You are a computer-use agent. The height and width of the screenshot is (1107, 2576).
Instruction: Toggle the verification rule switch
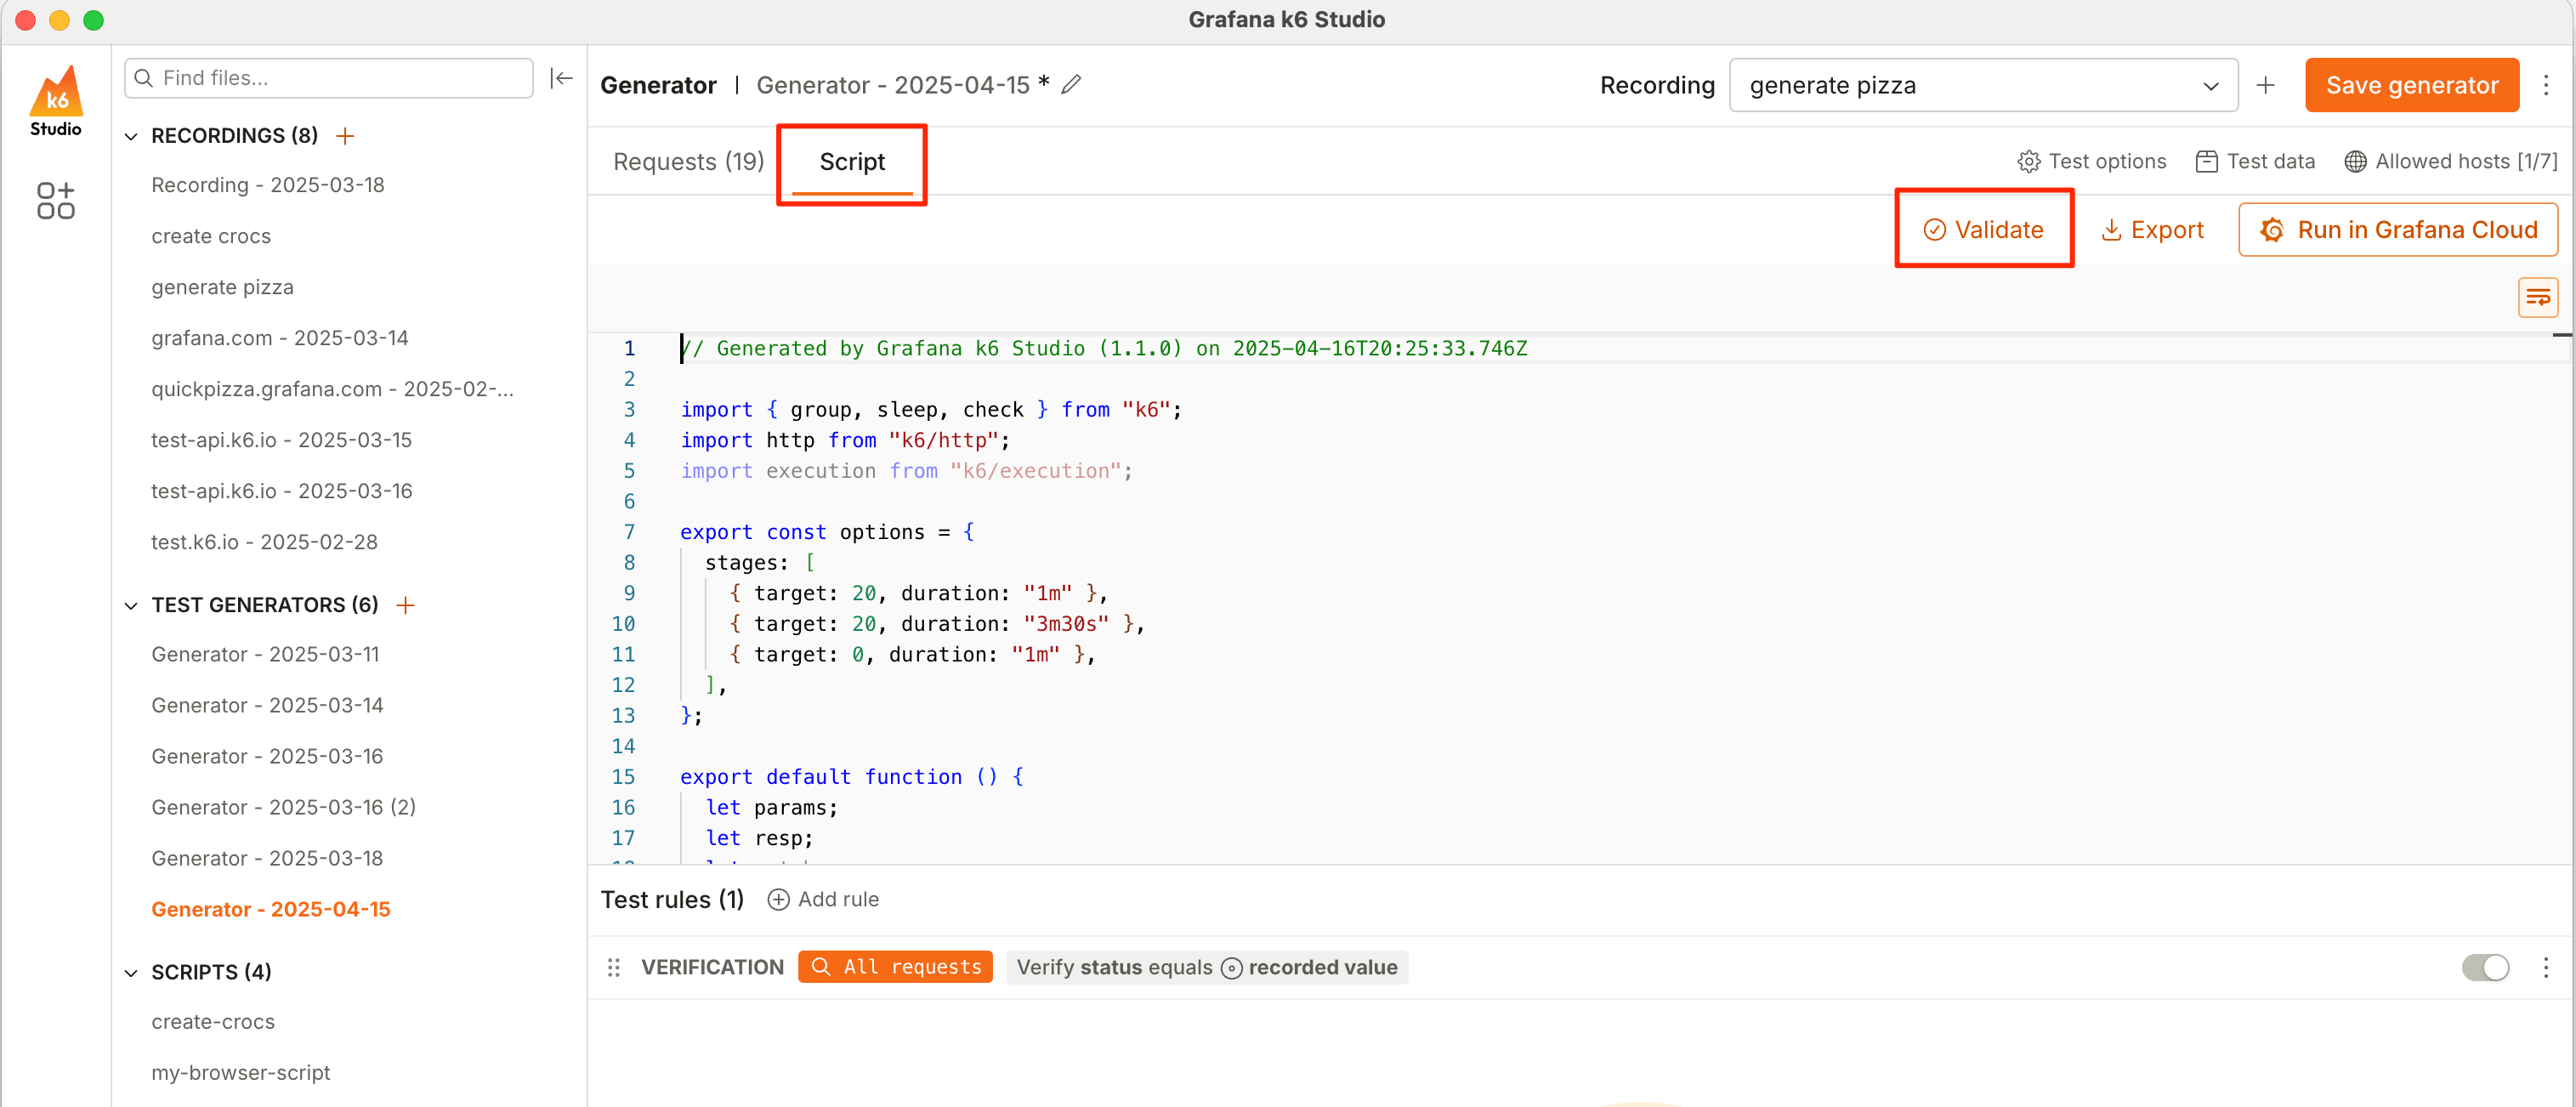[x=2484, y=967]
